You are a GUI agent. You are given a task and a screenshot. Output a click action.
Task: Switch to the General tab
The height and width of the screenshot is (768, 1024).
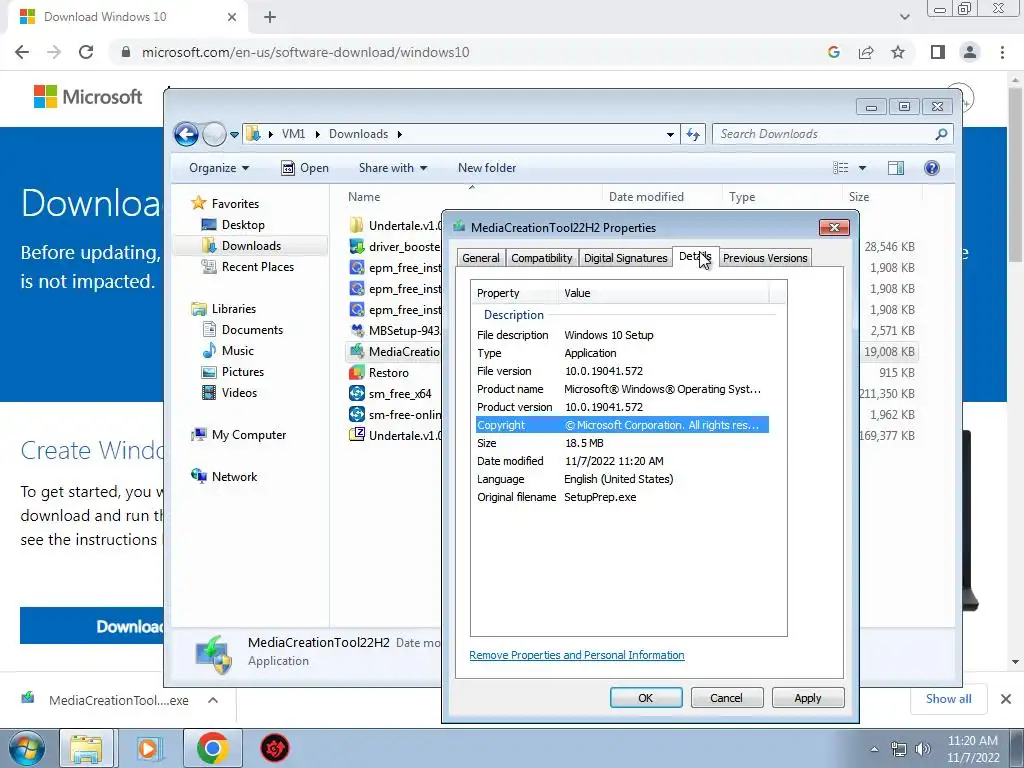(481, 258)
